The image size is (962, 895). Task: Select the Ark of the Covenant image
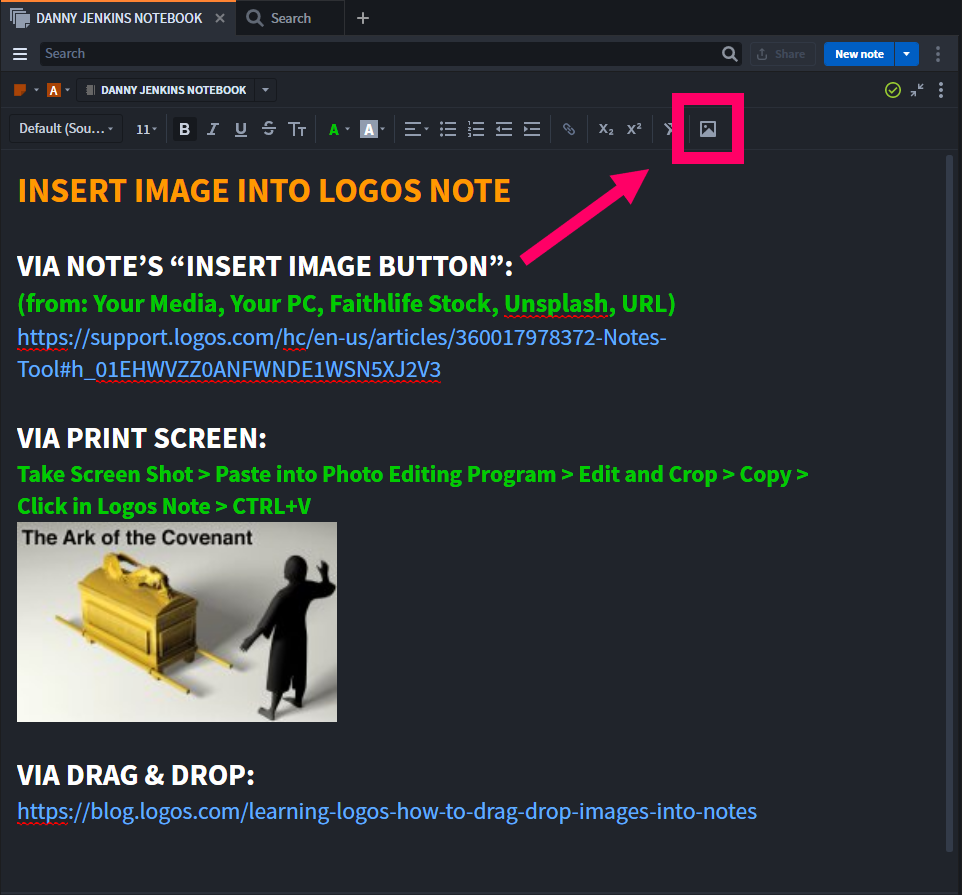point(177,622)
